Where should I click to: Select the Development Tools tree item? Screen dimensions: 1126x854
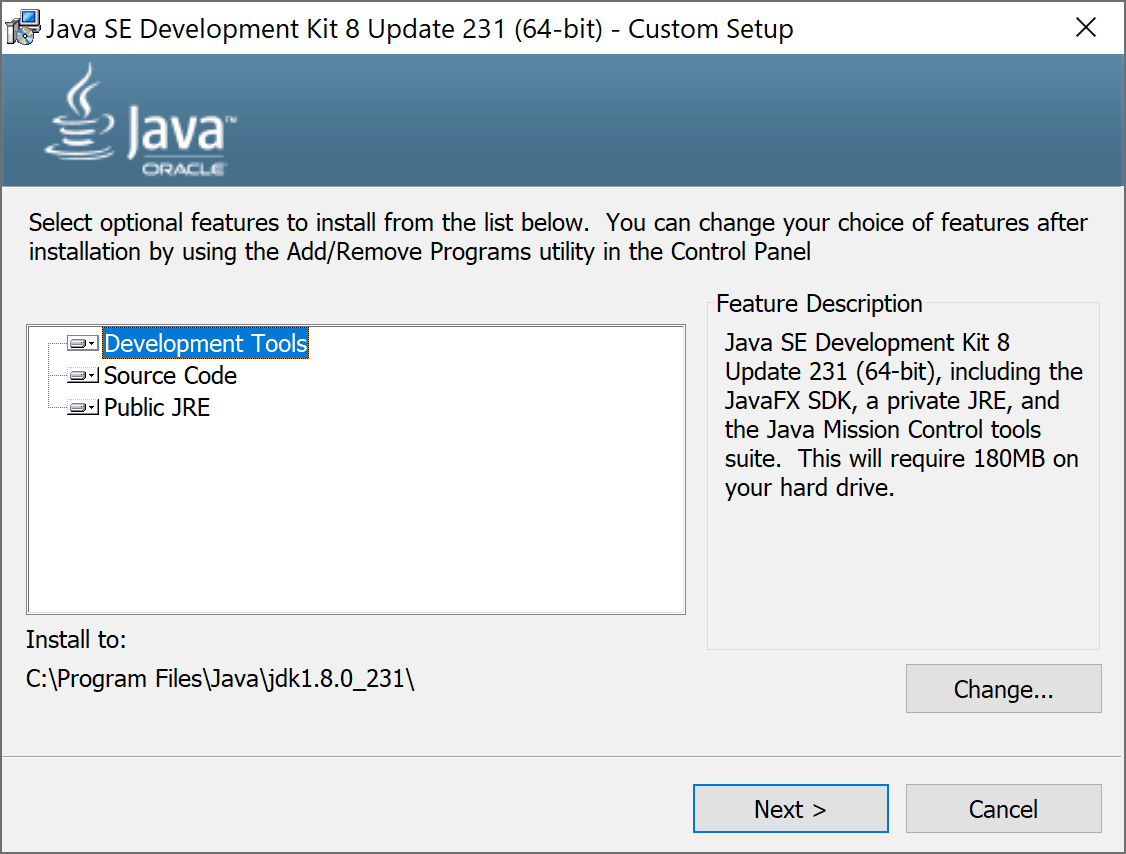[205, 343]
